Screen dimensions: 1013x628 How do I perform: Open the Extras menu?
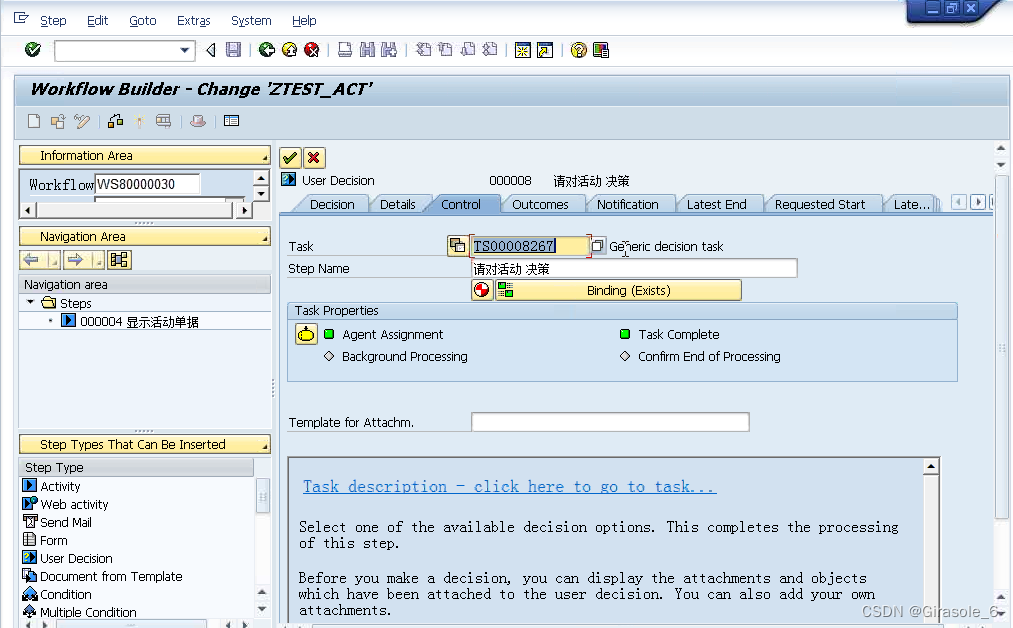click(x=194, y=21)
